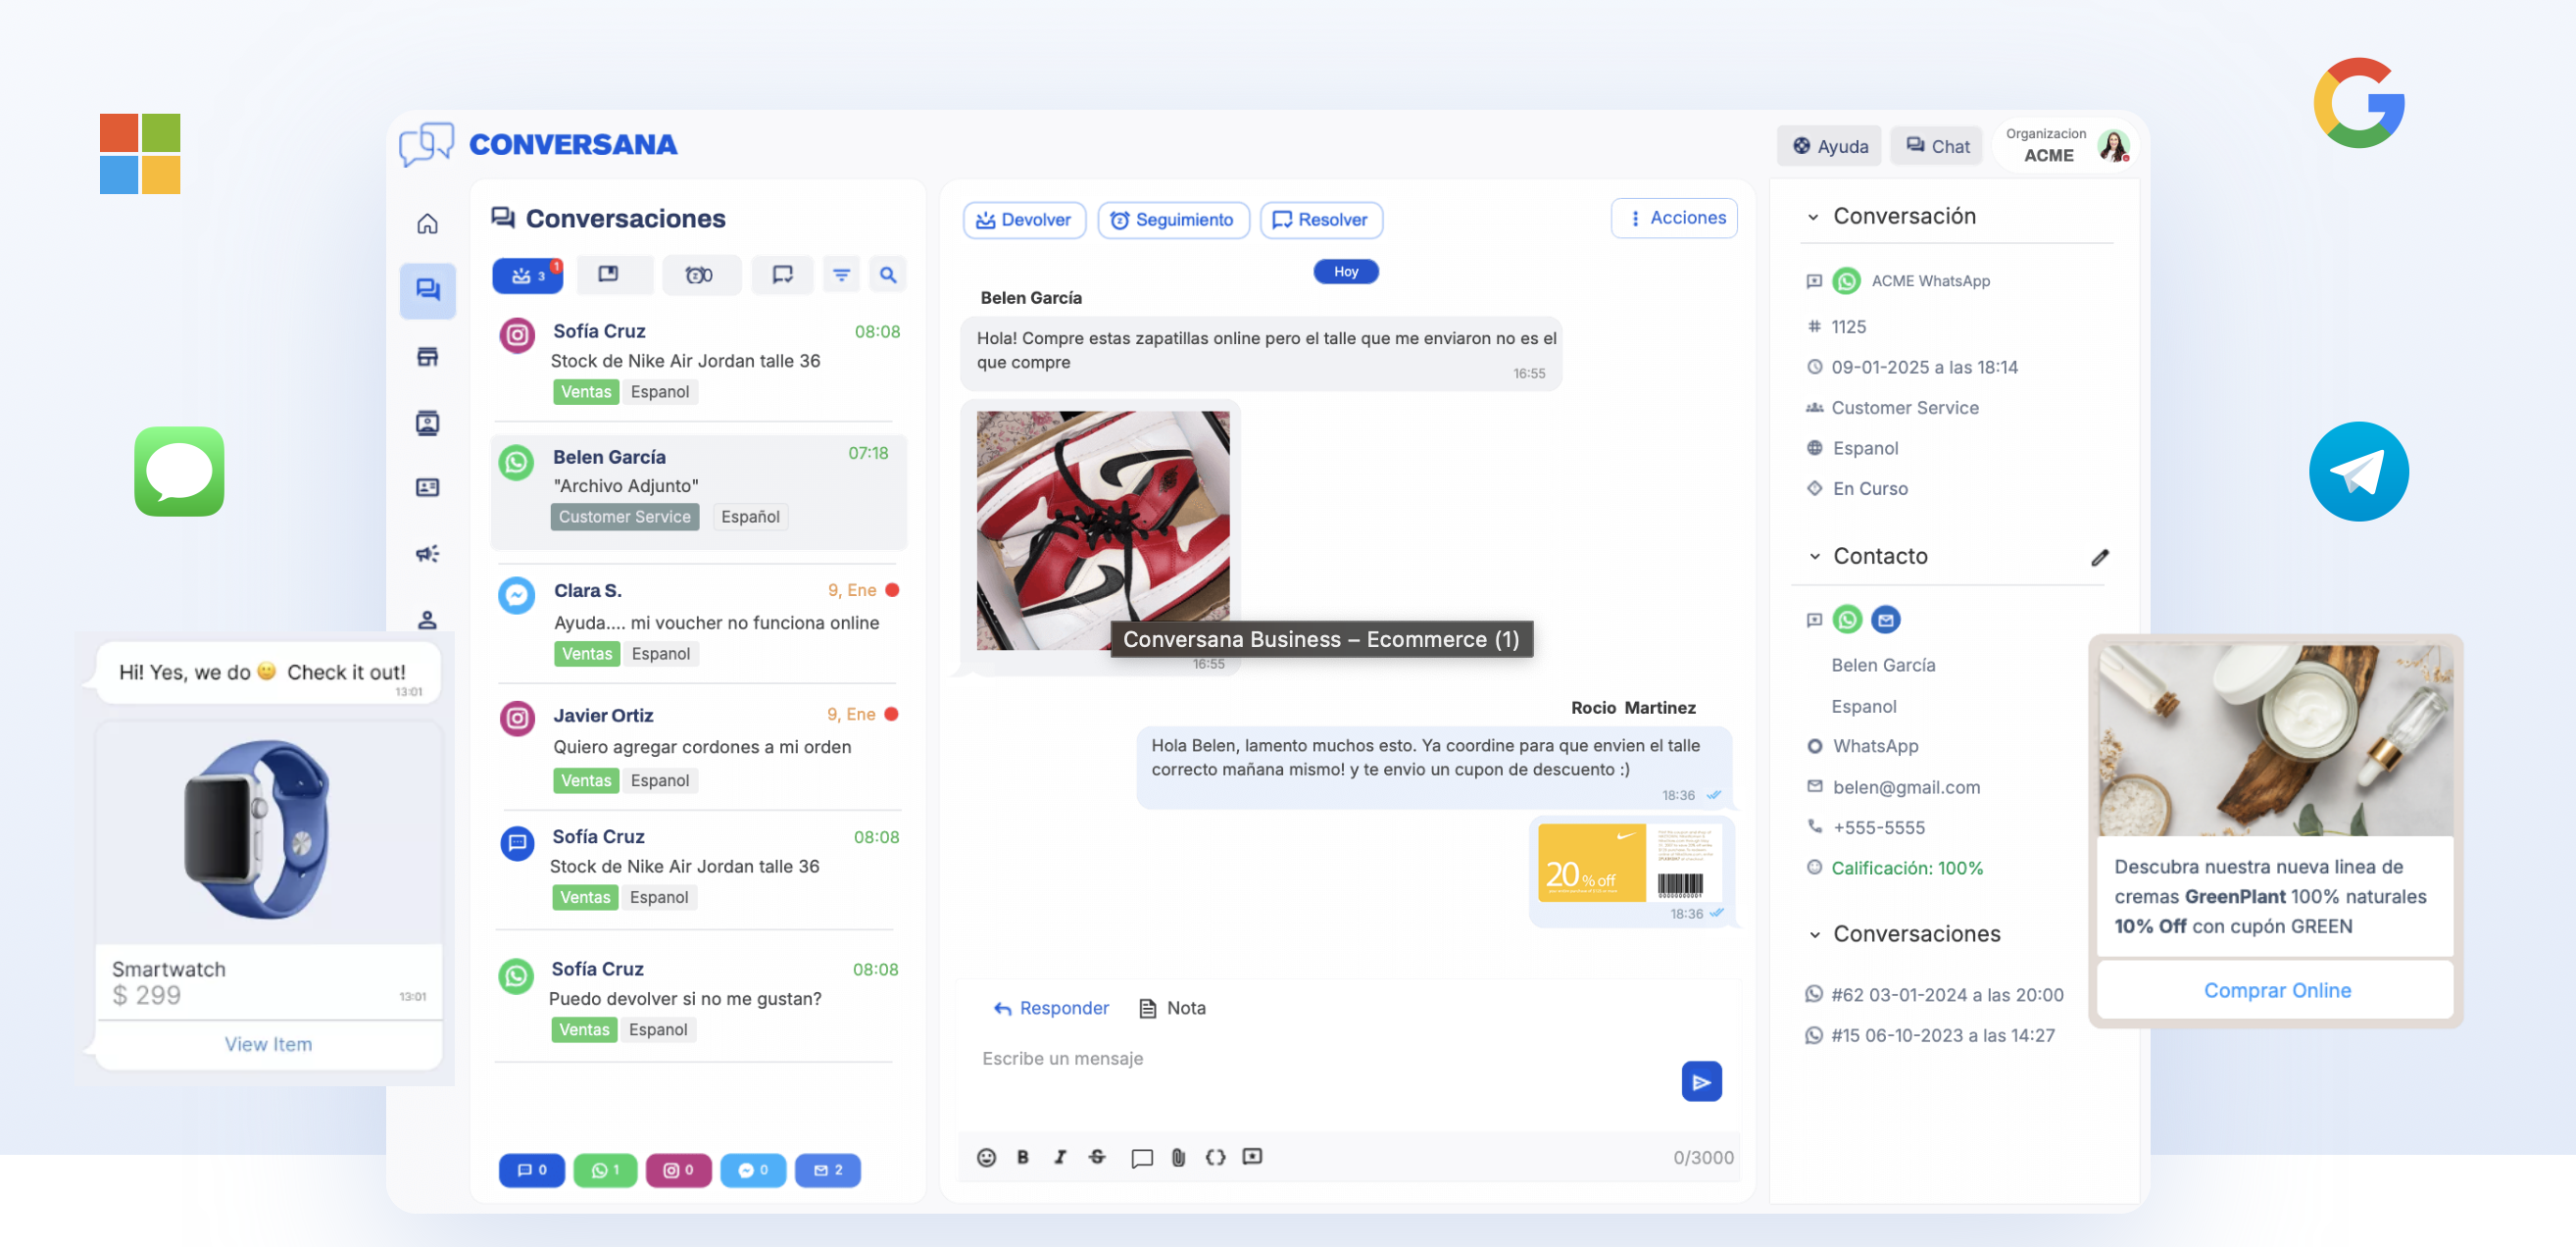Open the user profile icon in sidebar

coord(427,619)
